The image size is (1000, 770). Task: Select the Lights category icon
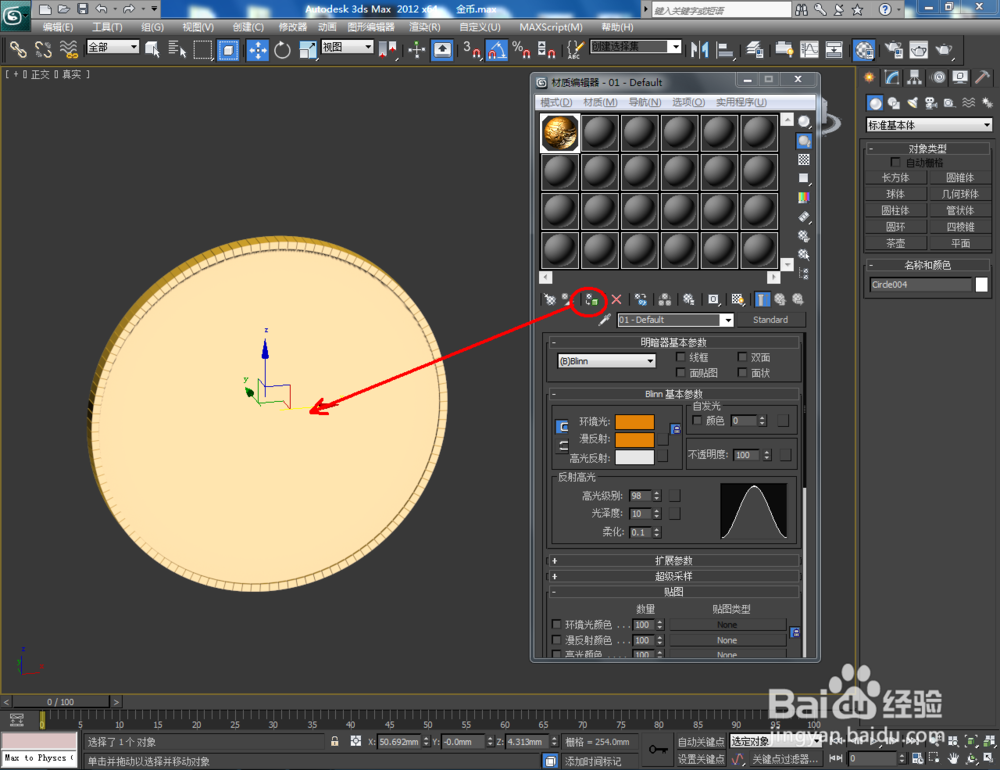913,103
